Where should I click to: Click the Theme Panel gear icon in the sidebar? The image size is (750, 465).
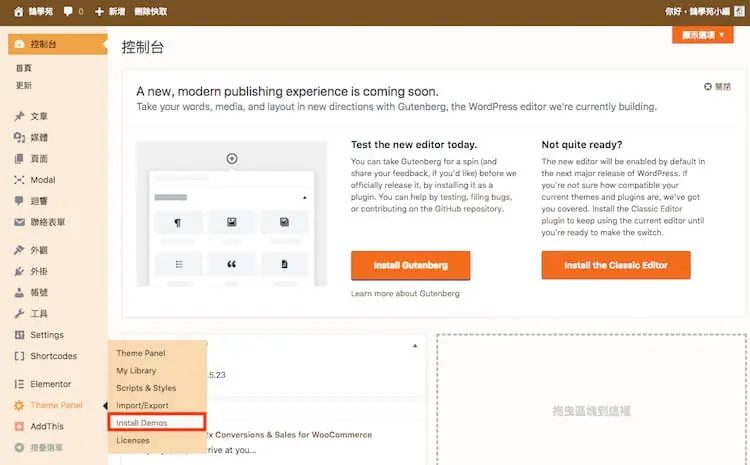tap(19, 405)
